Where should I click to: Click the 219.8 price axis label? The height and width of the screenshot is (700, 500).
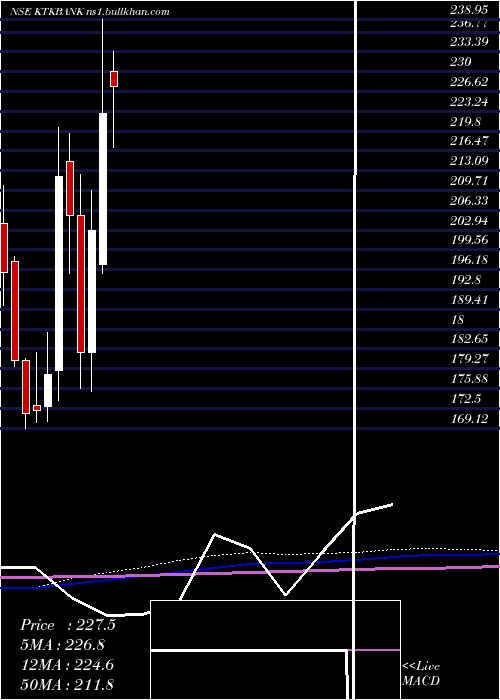(465, 122)
